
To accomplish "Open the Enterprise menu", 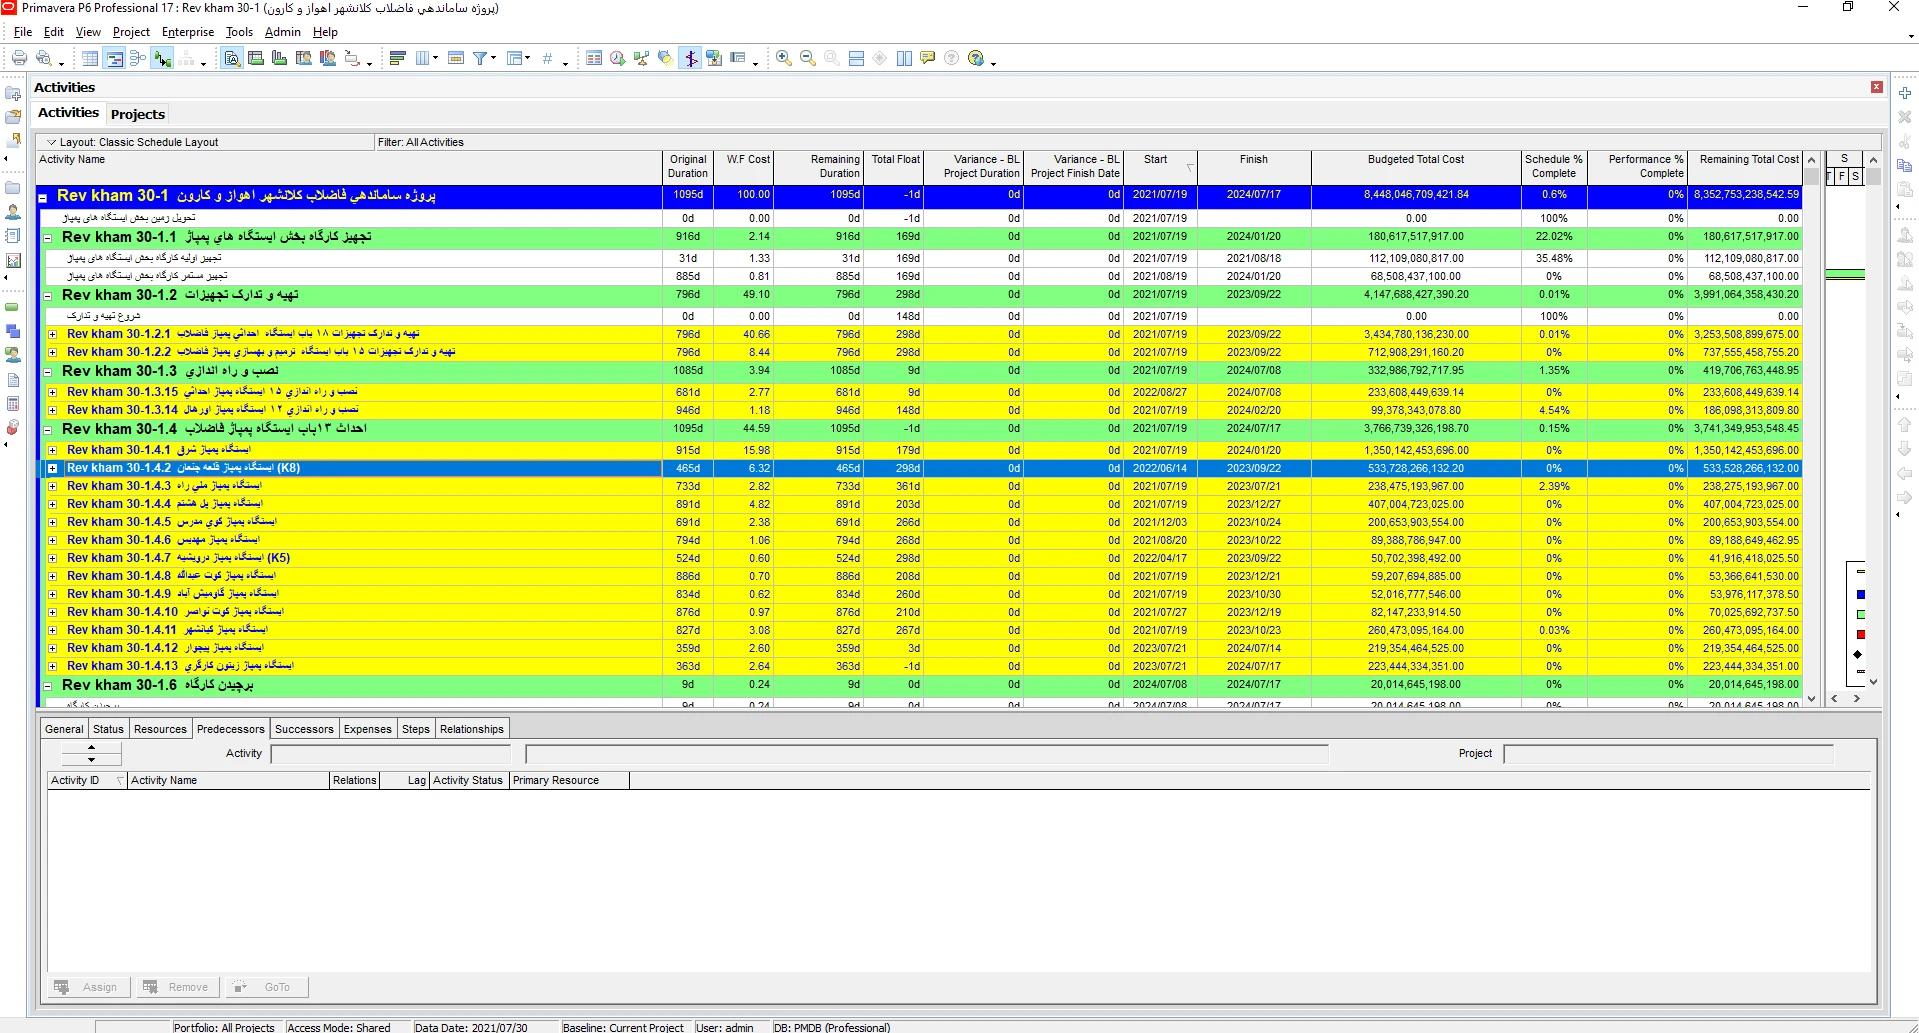I will pyautogui.click(x=188, y=32).
